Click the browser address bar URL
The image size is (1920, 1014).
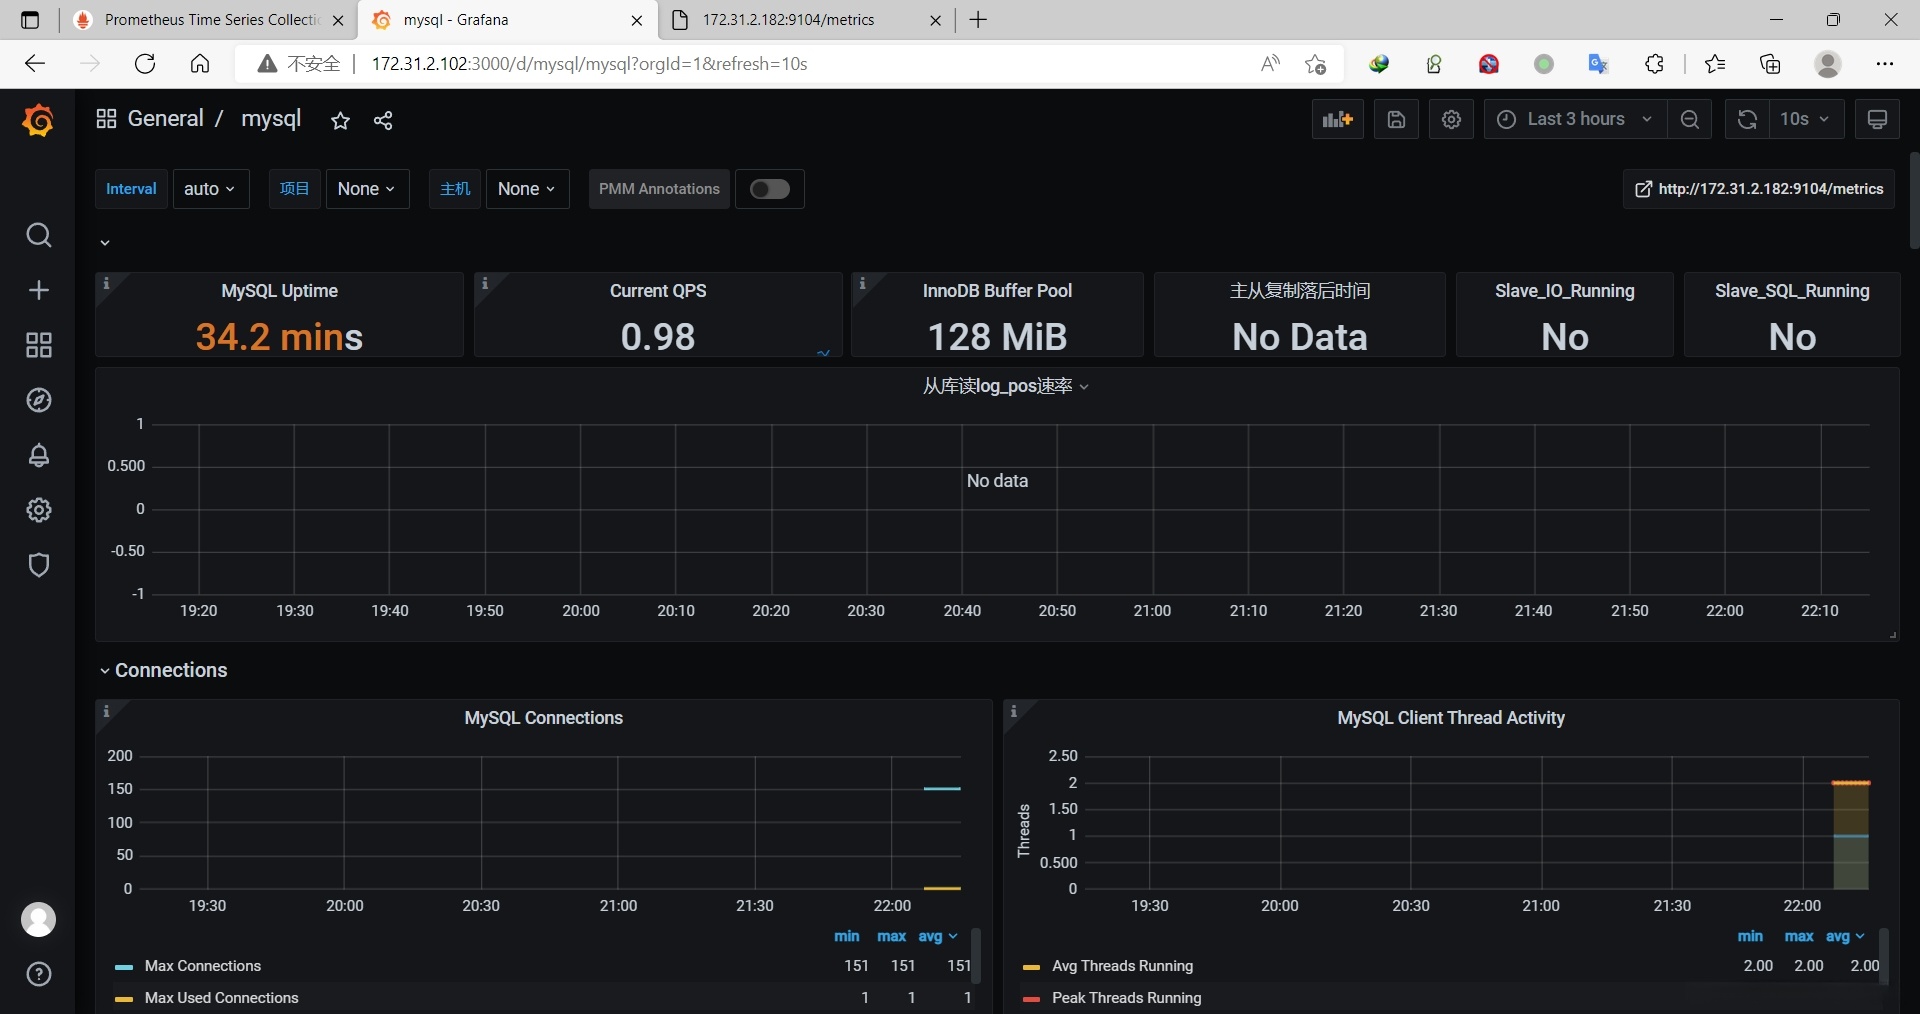[x=590, y=64]
